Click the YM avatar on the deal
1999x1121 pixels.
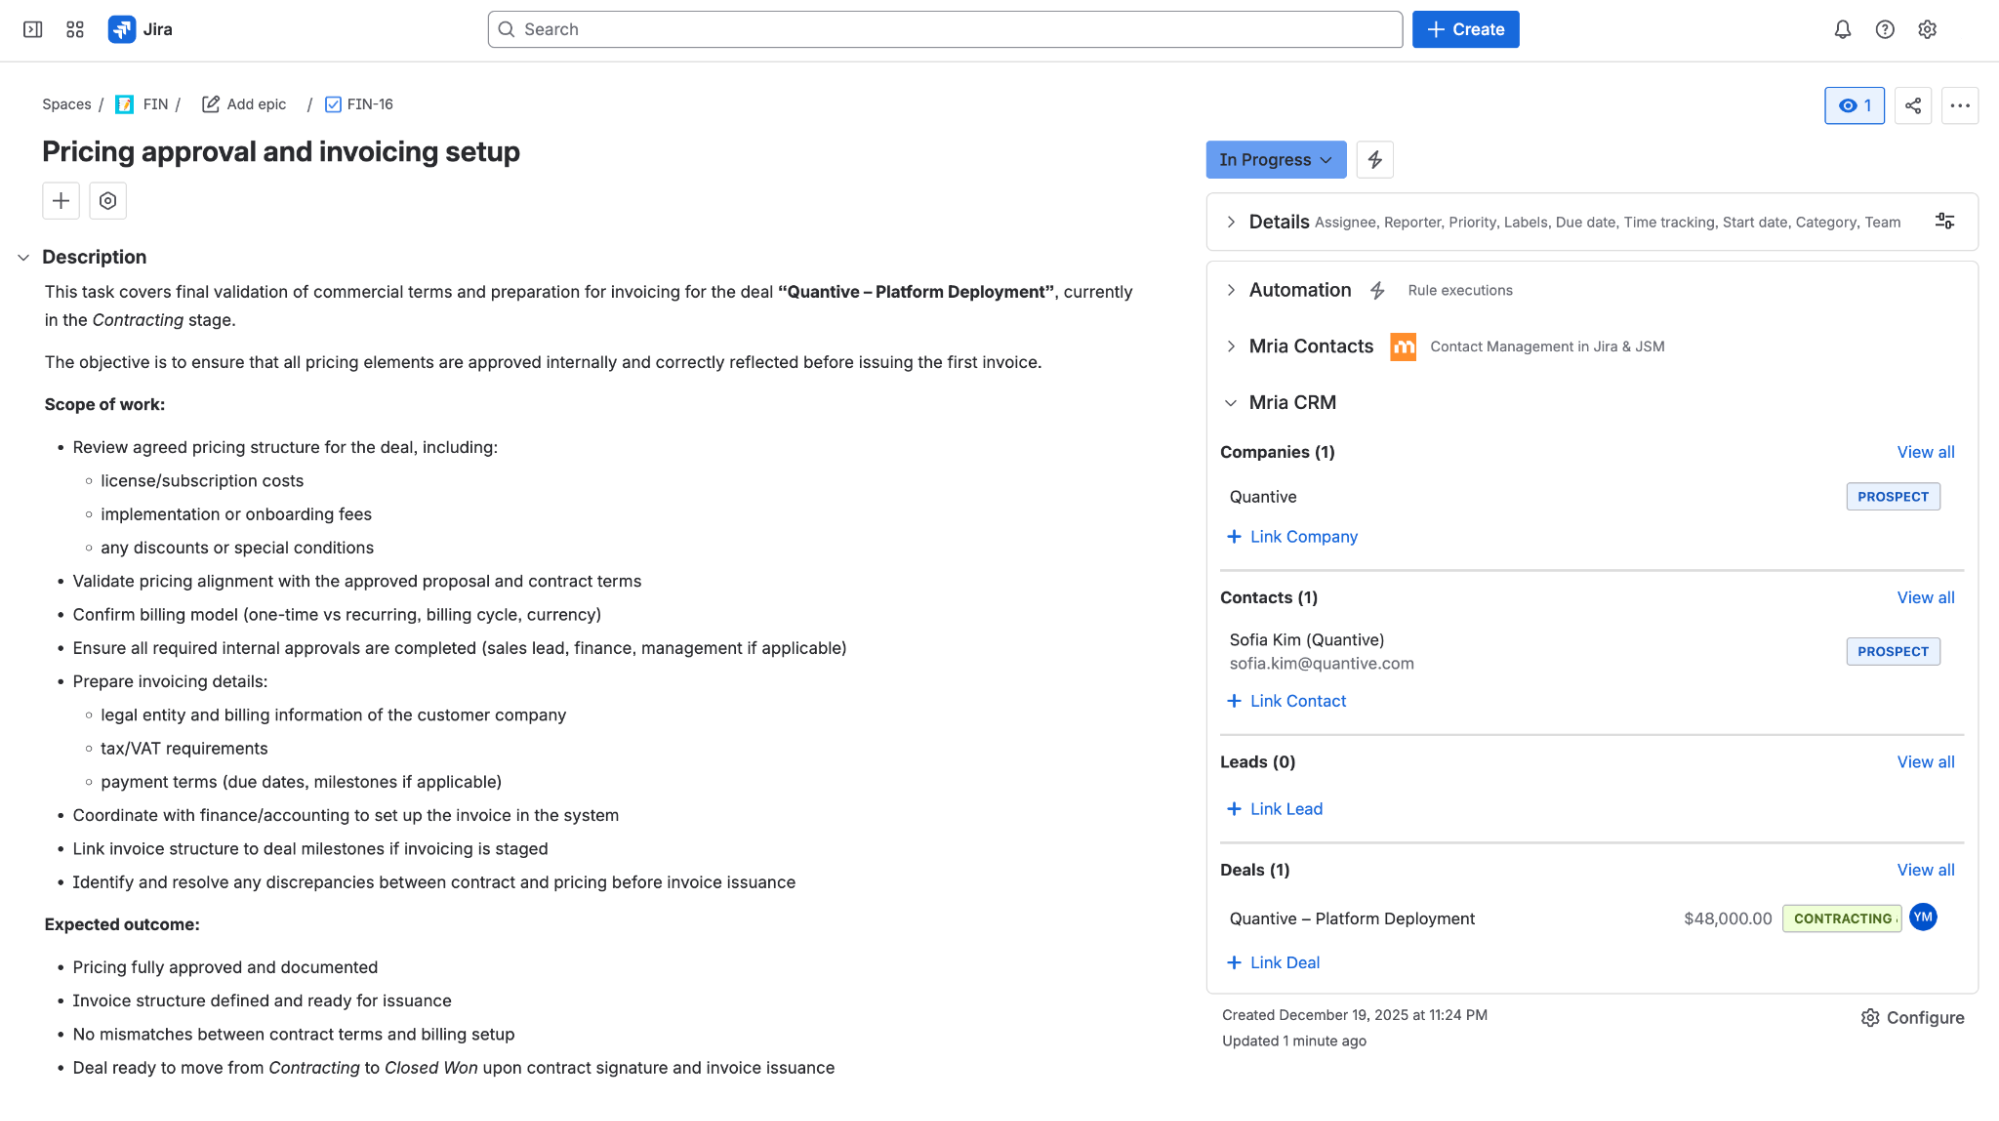(x=1922, y=917)
